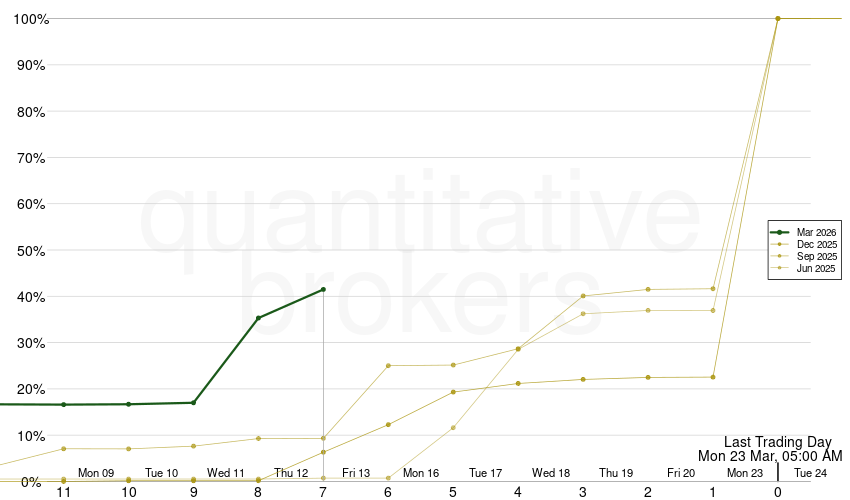Select Mar 2026 data point at day 7

(323, 290)
